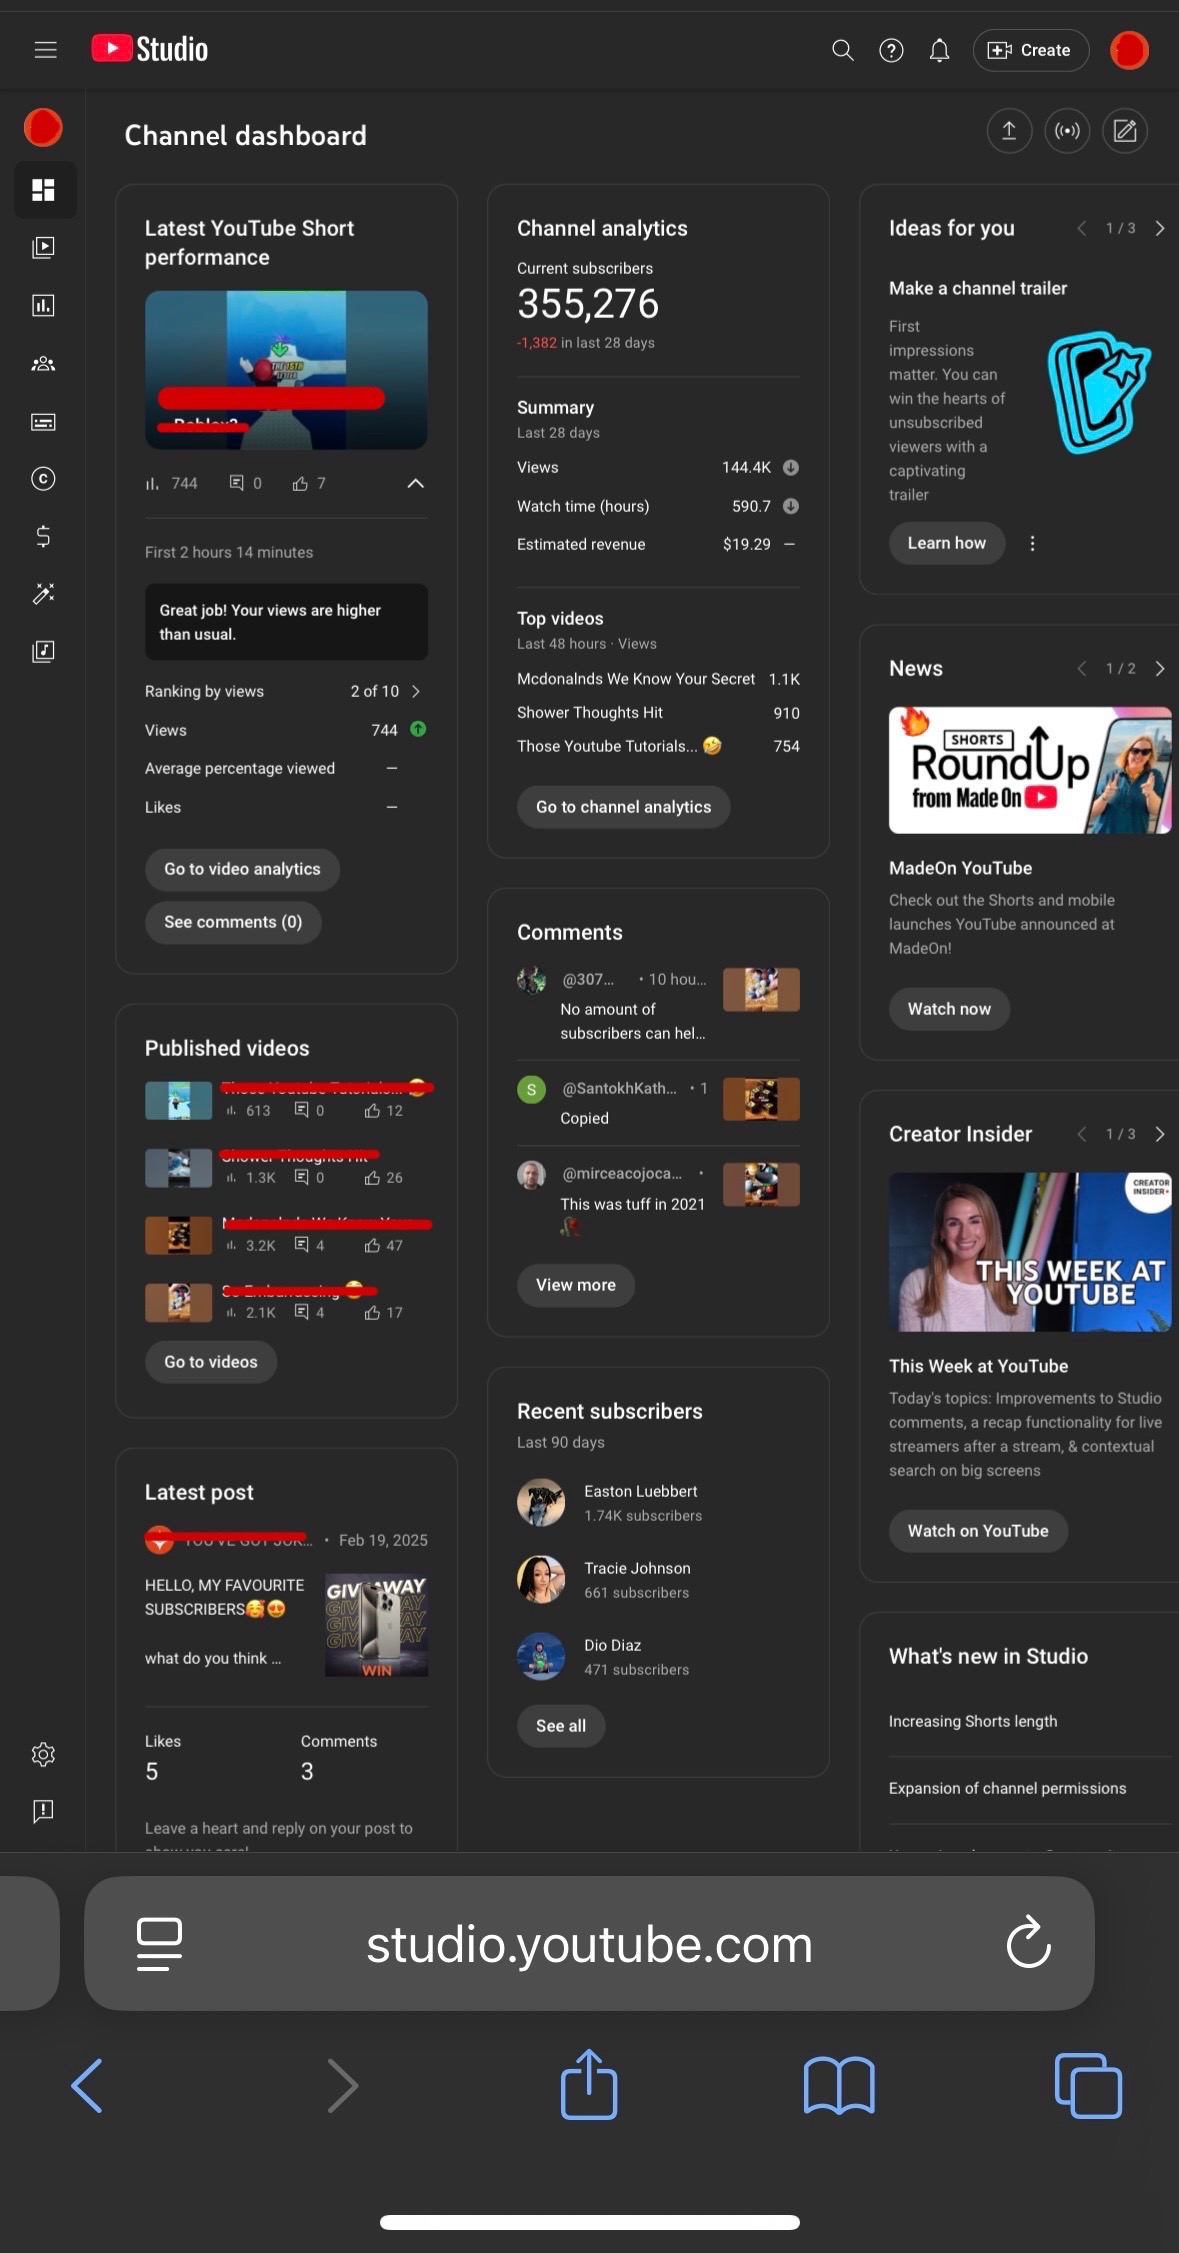The width and height of the screenshot is (1179, 2253).
Task: Click the upload videos icon
Action: tap(1009, 131)
